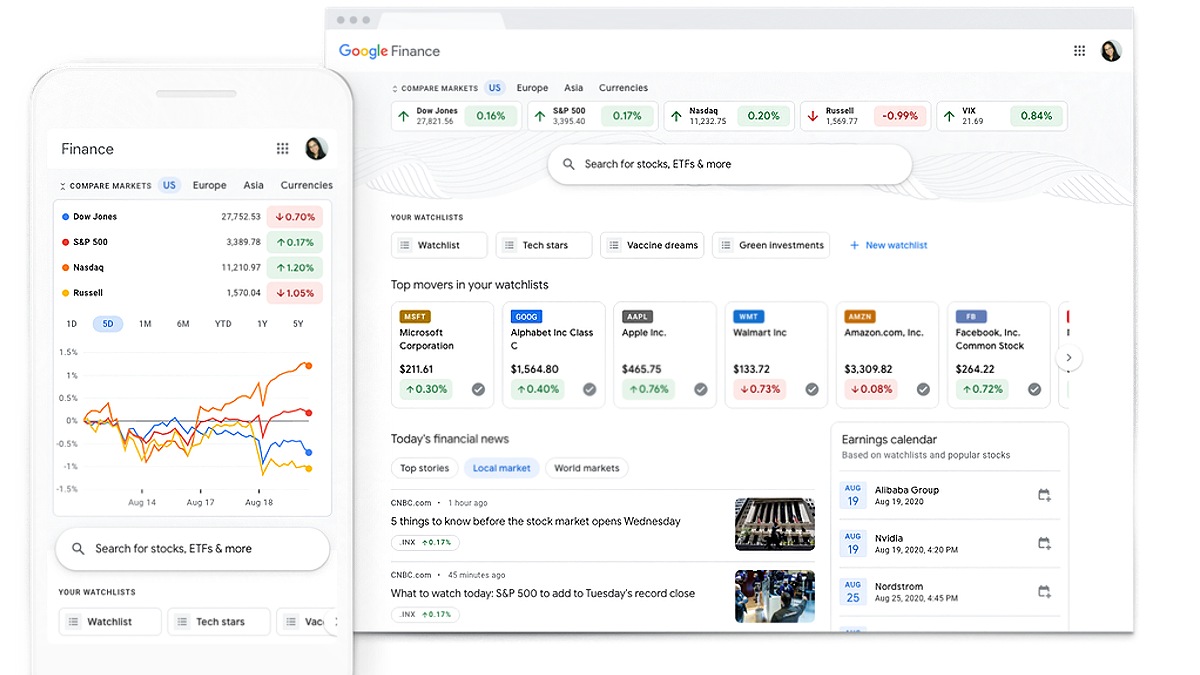The image size is (1200, 675).
Task: Click phone search for stocks field
Action: [x=192, y=549]
